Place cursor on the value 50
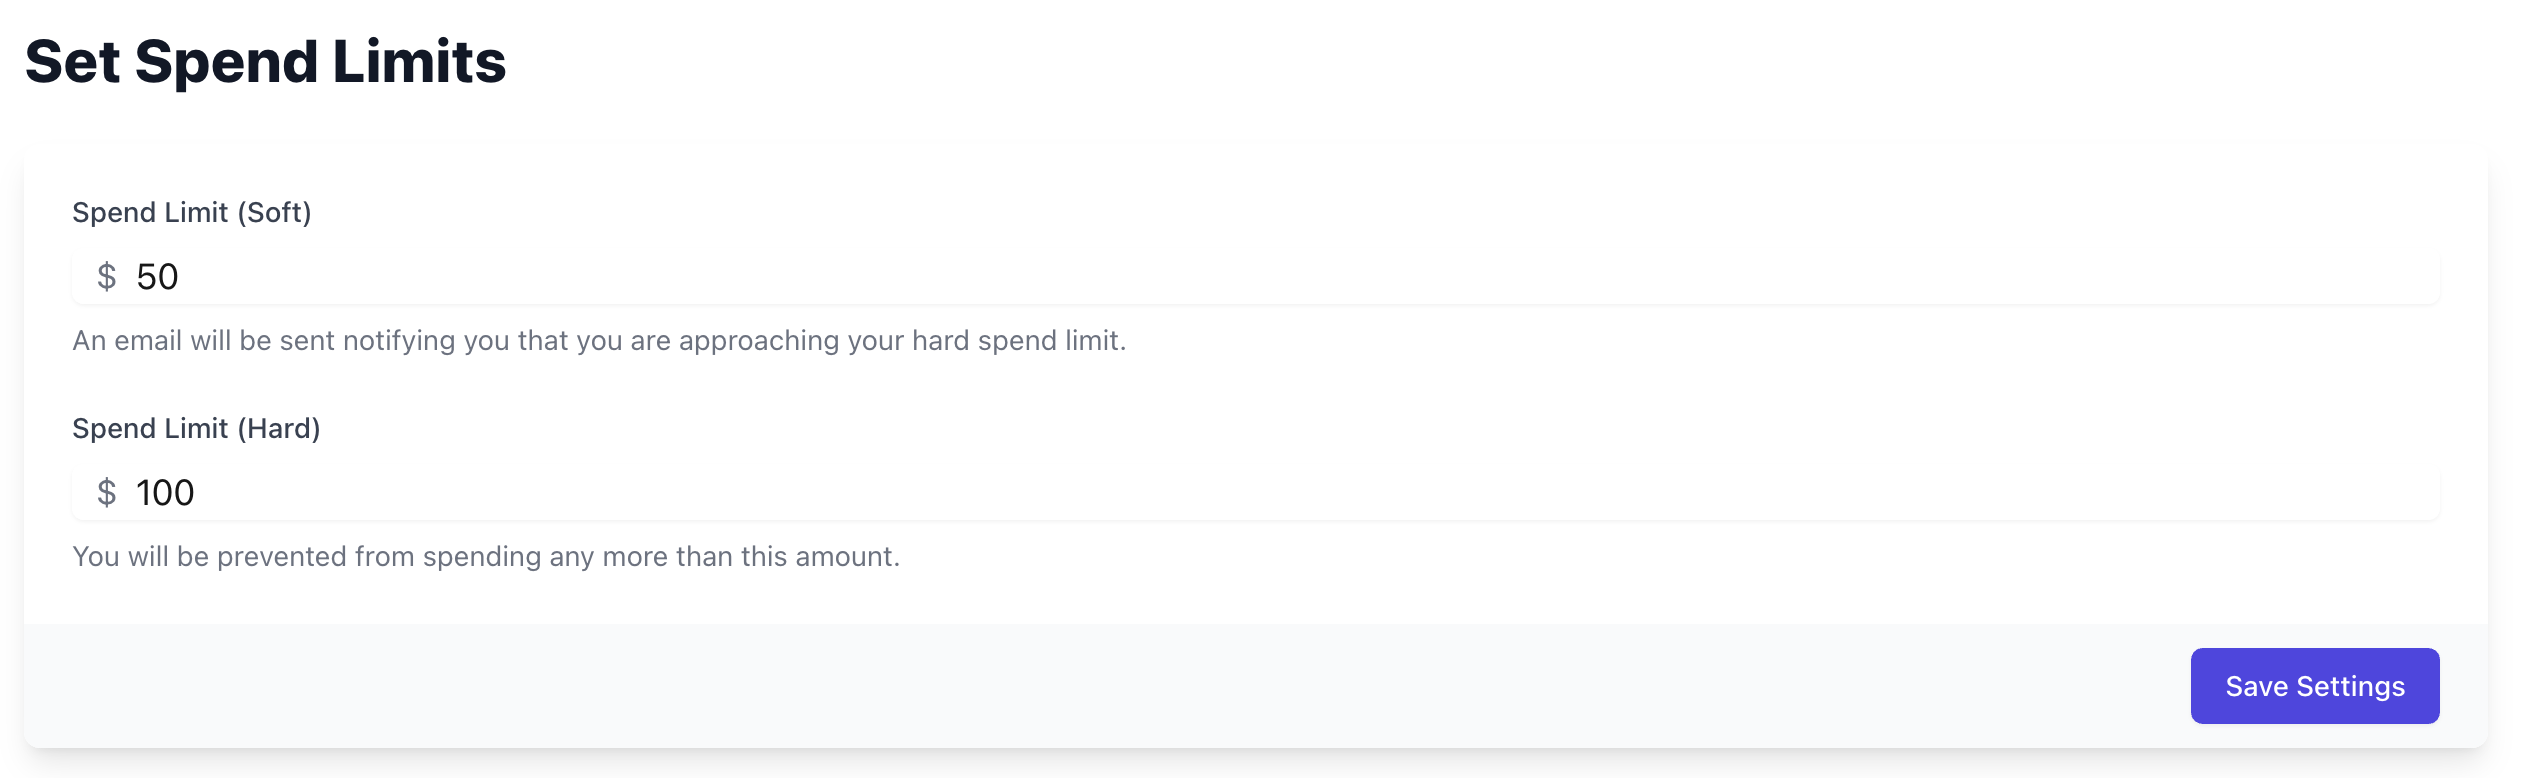 (157, 277)
